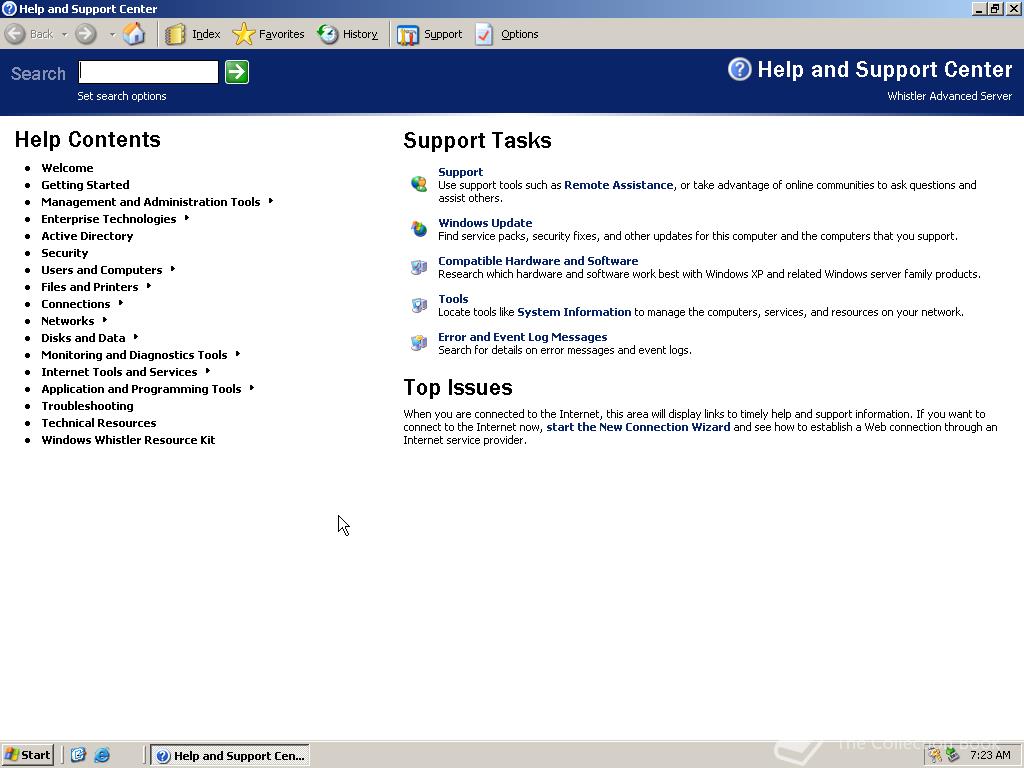Click Compatible Hardware and Software icon
The height and width of the screenshot is (768, 1024).
point(419,266)
